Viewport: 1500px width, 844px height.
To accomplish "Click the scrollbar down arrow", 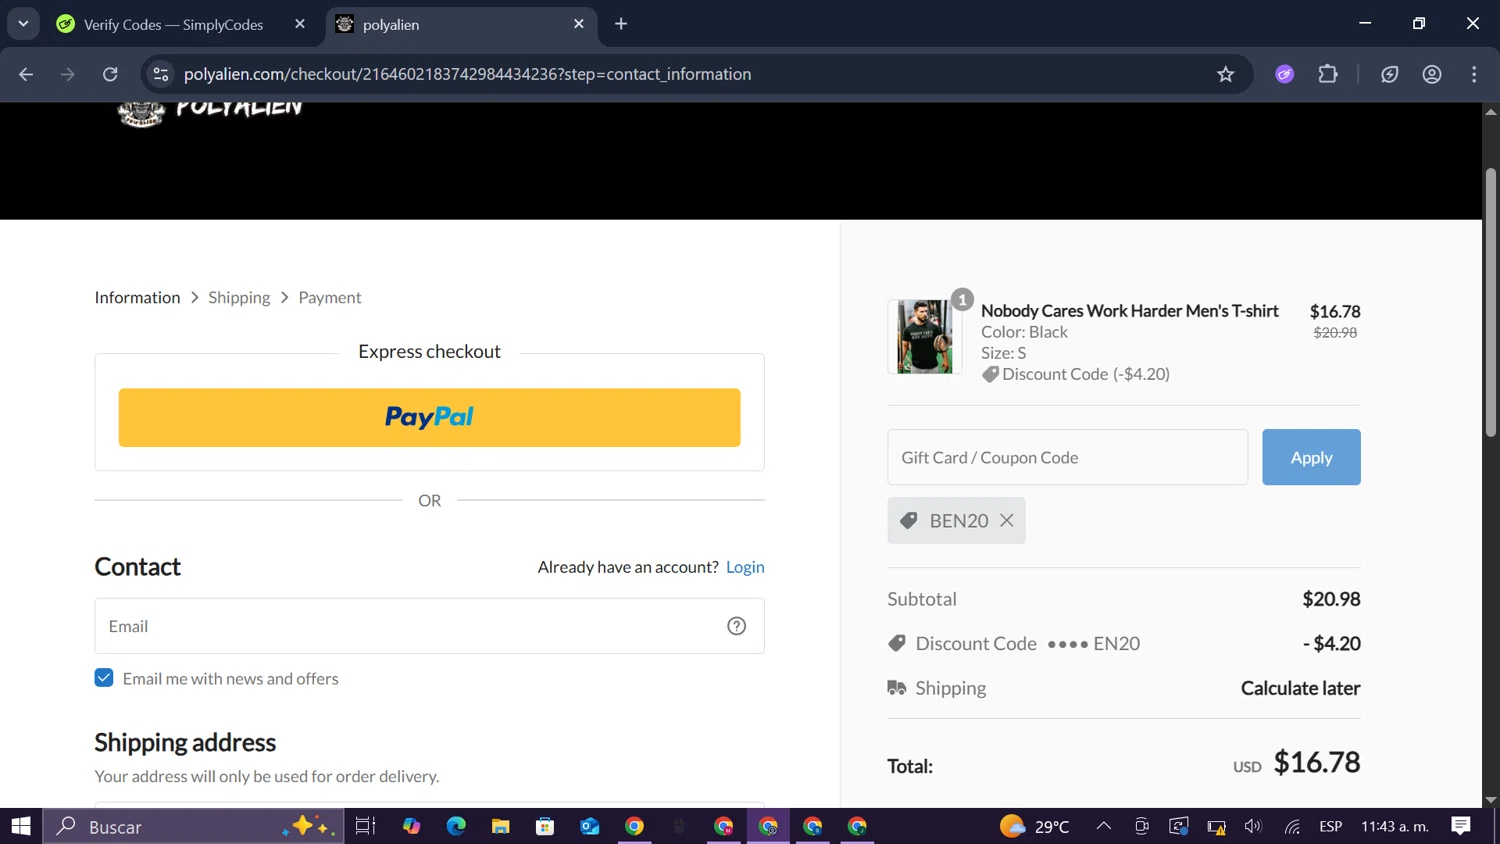I will click(1490, 799).
